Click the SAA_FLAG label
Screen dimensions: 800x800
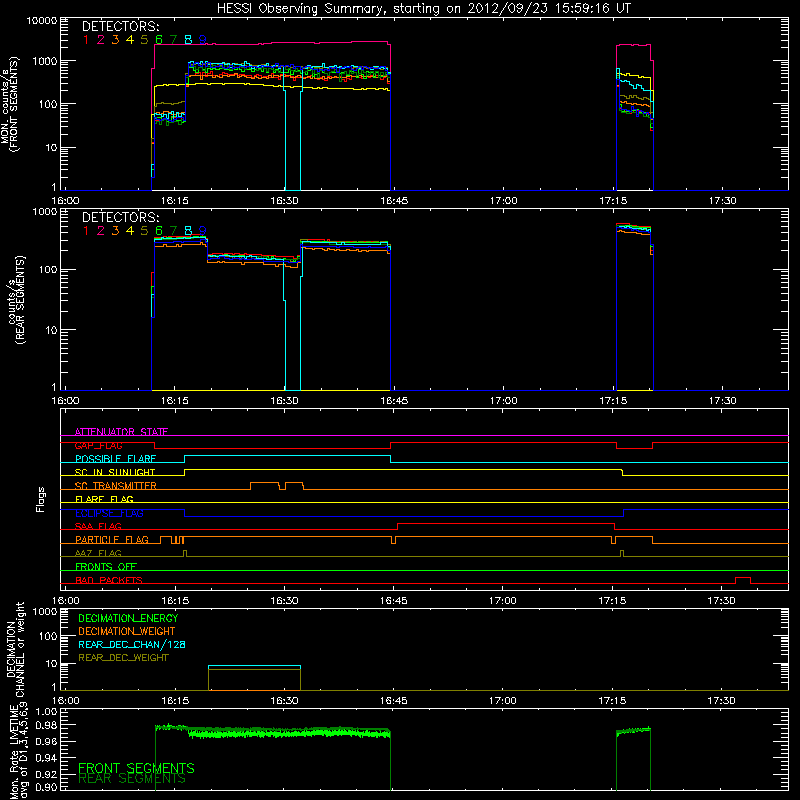point(98,527)
